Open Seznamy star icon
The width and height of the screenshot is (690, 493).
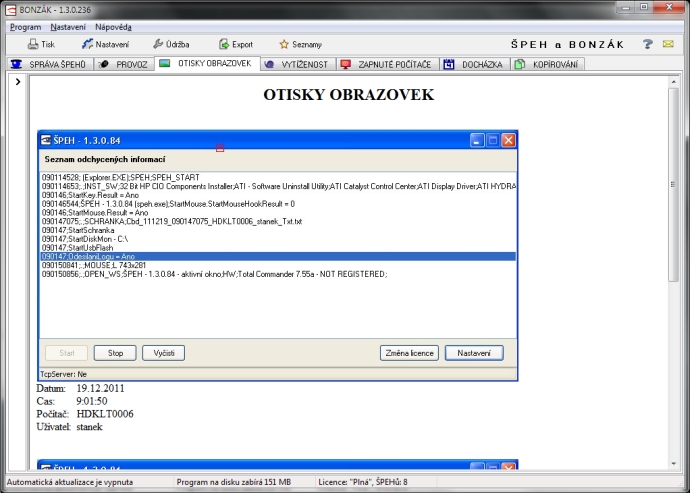(284, 44)
